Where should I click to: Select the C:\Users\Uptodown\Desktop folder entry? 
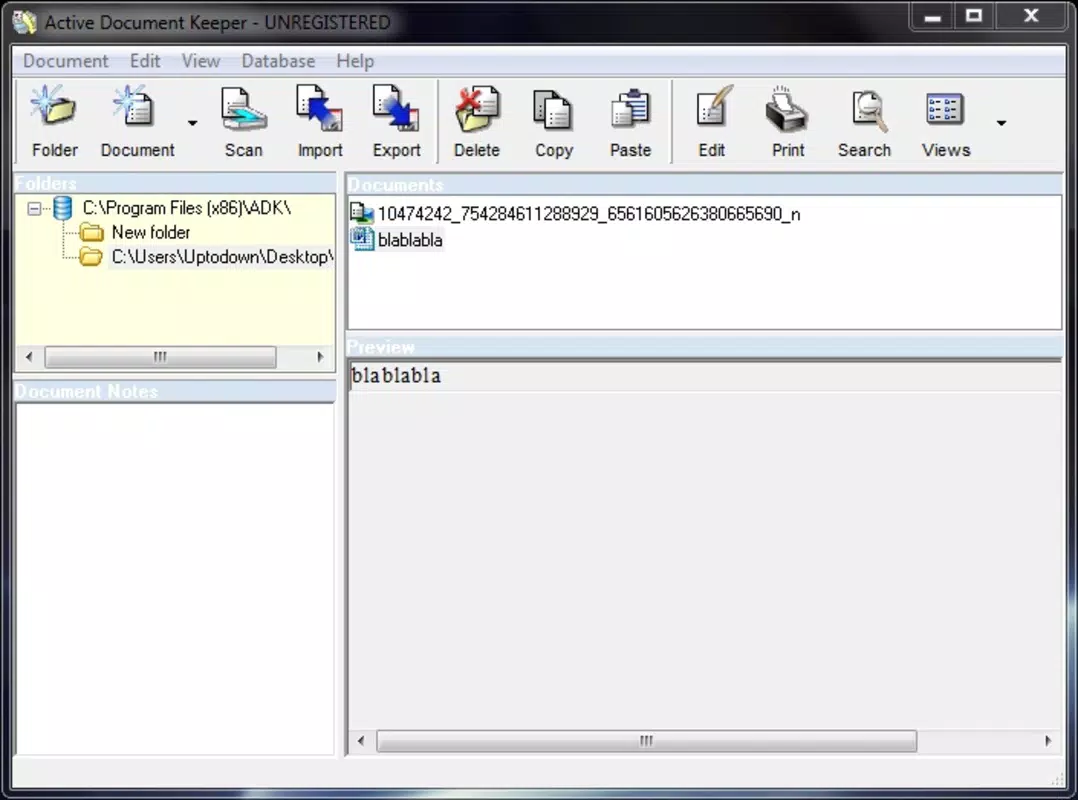click(x=221, y=257)
